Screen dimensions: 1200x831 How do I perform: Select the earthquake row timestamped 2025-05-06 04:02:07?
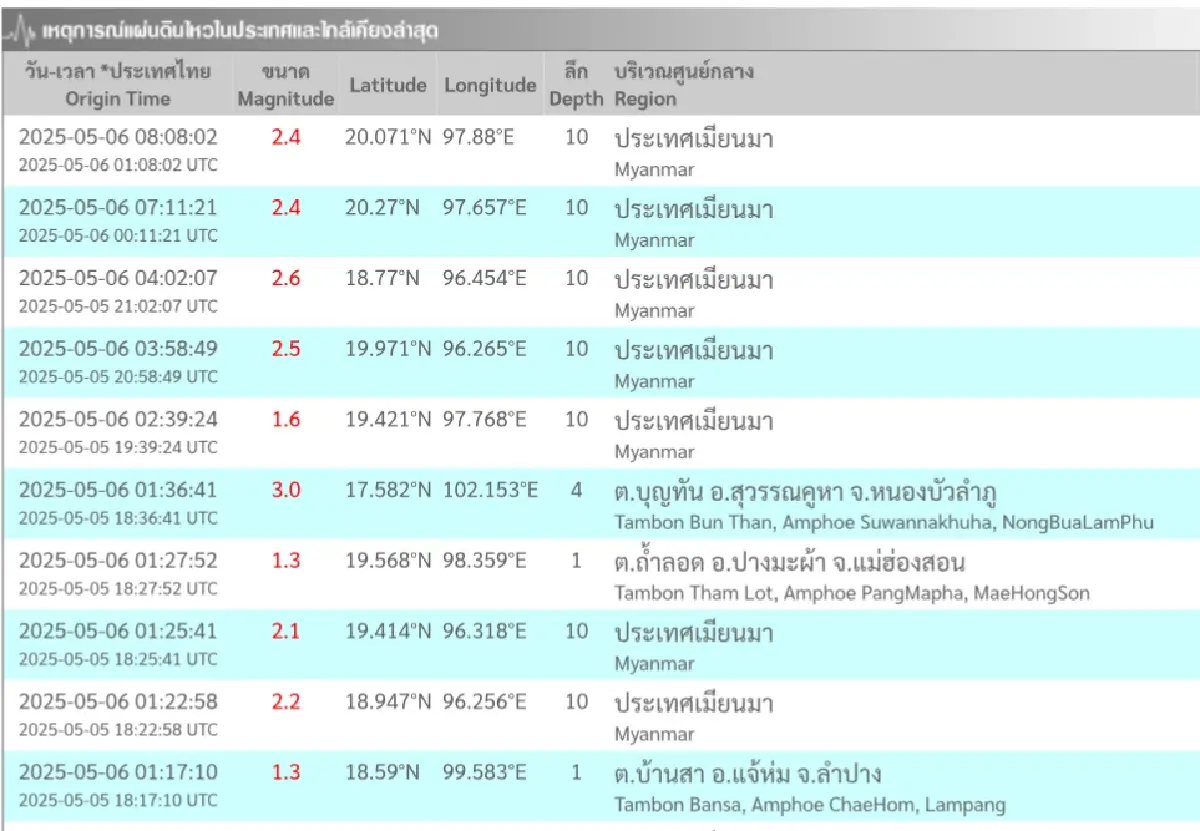tap(600, 292)
